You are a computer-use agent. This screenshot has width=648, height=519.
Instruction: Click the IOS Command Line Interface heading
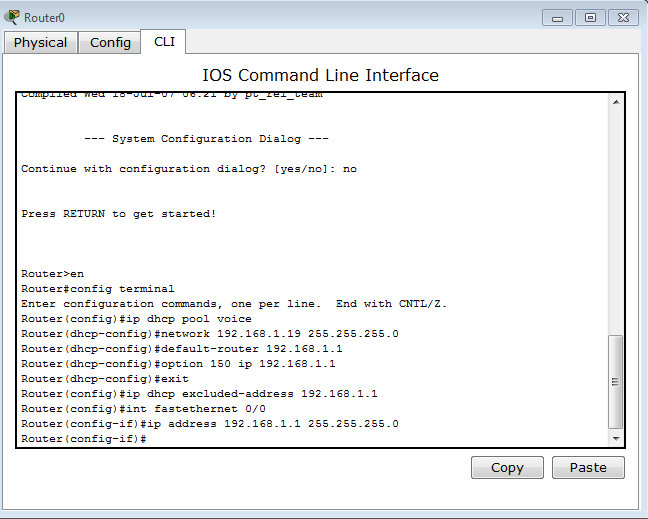(x=320, y=75)
